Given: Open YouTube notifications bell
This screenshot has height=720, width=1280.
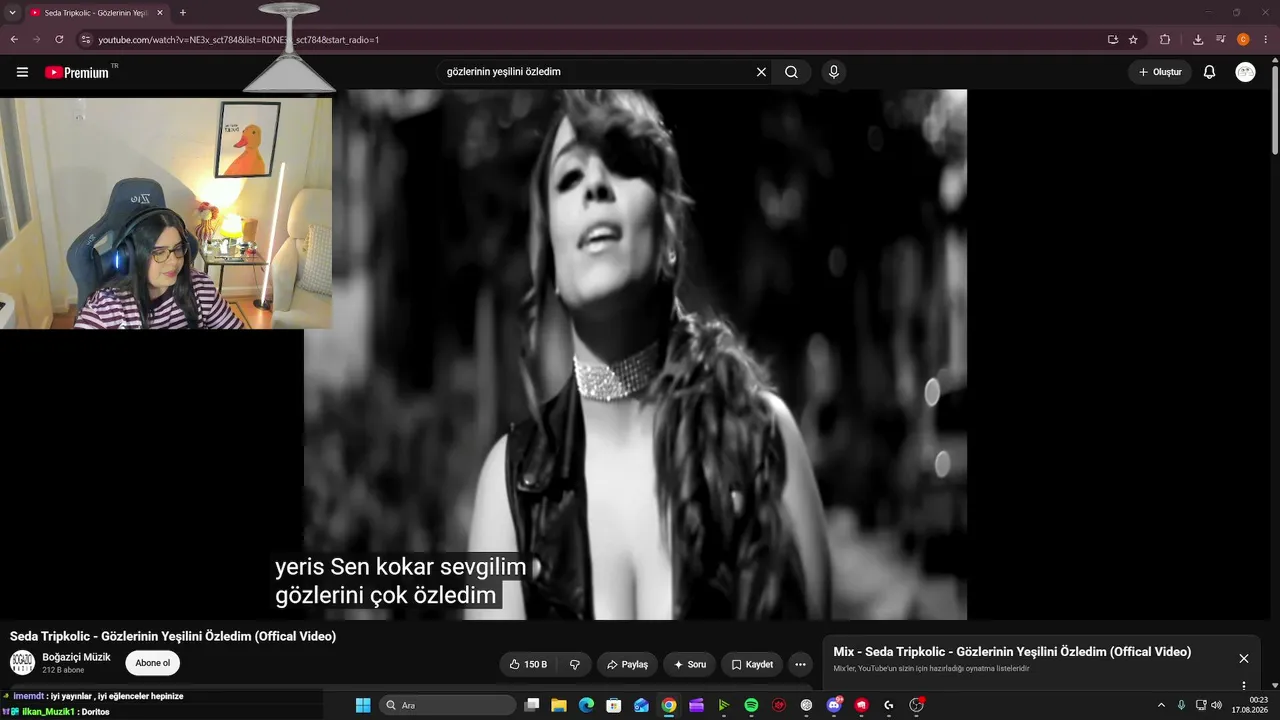Looking at the screenshot, I should (1209, 72).
